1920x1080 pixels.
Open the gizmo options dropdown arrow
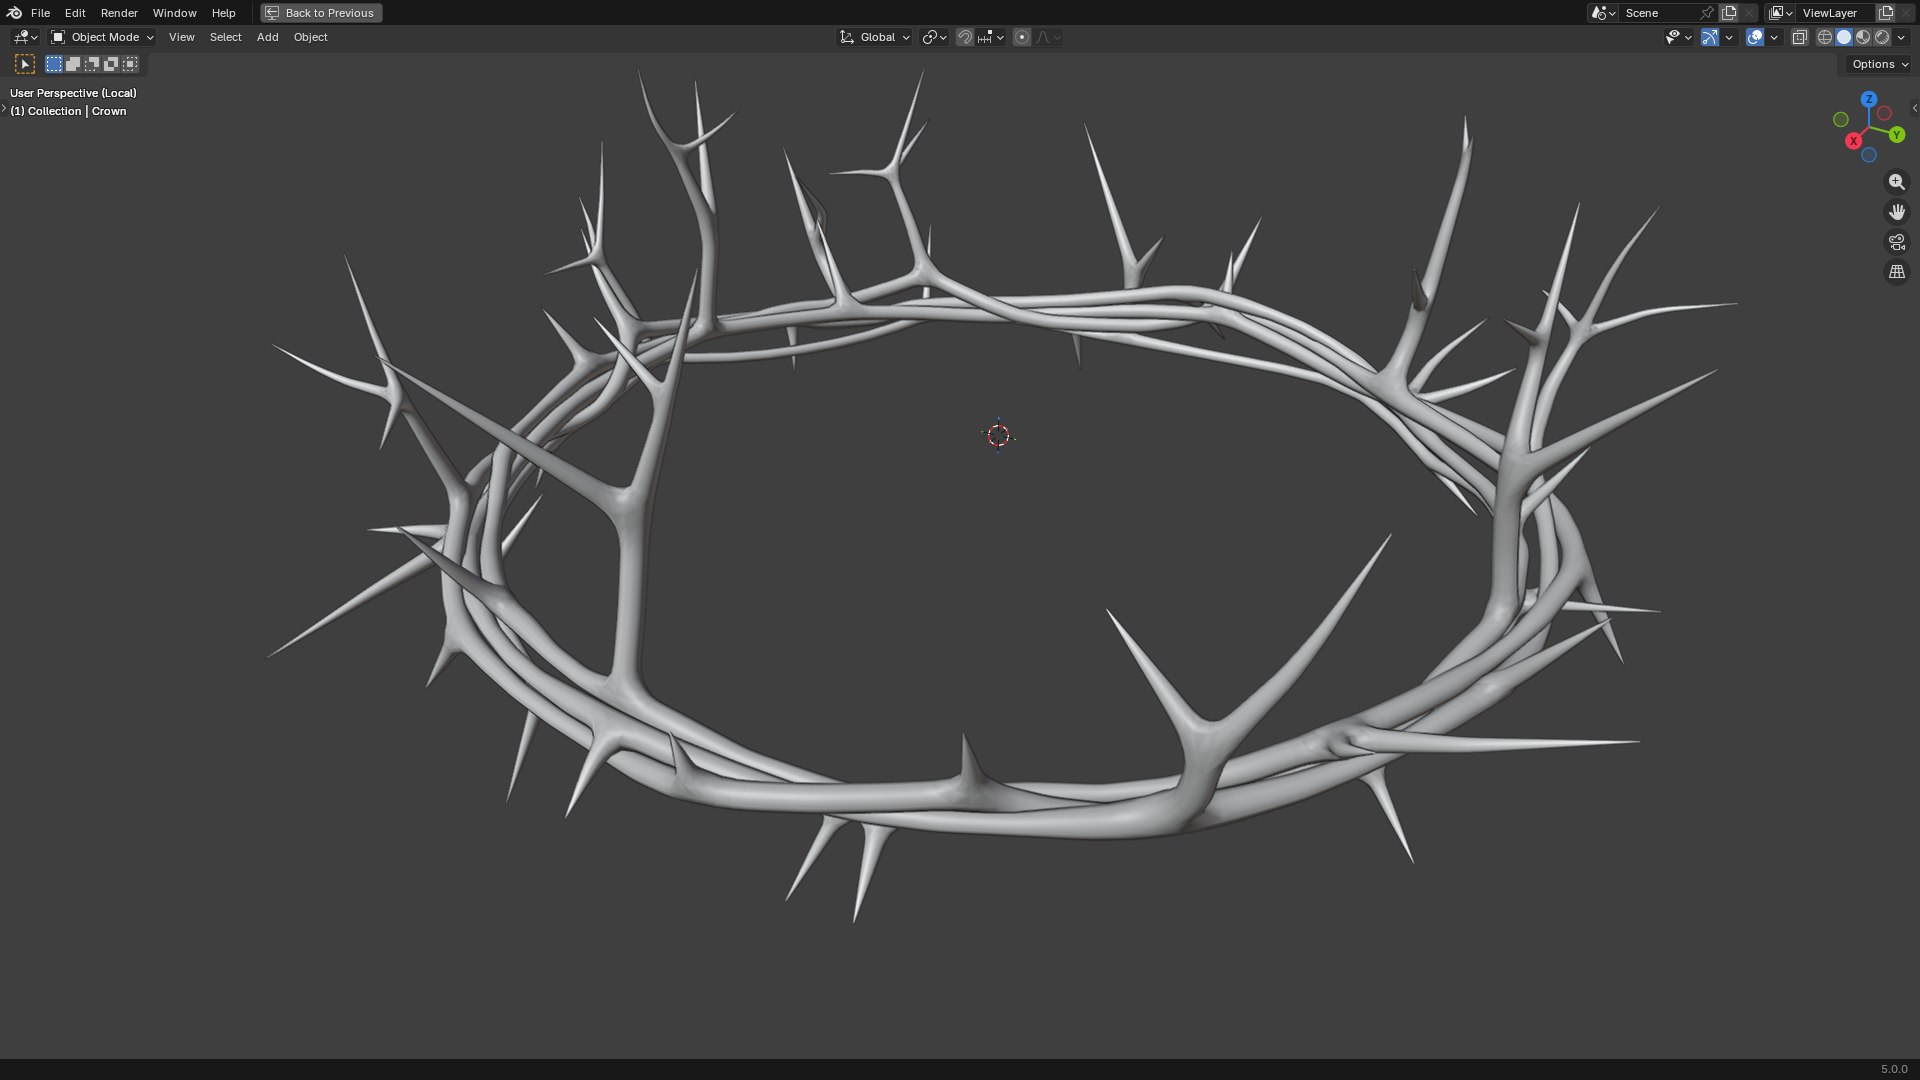(x=1729, y=37)
